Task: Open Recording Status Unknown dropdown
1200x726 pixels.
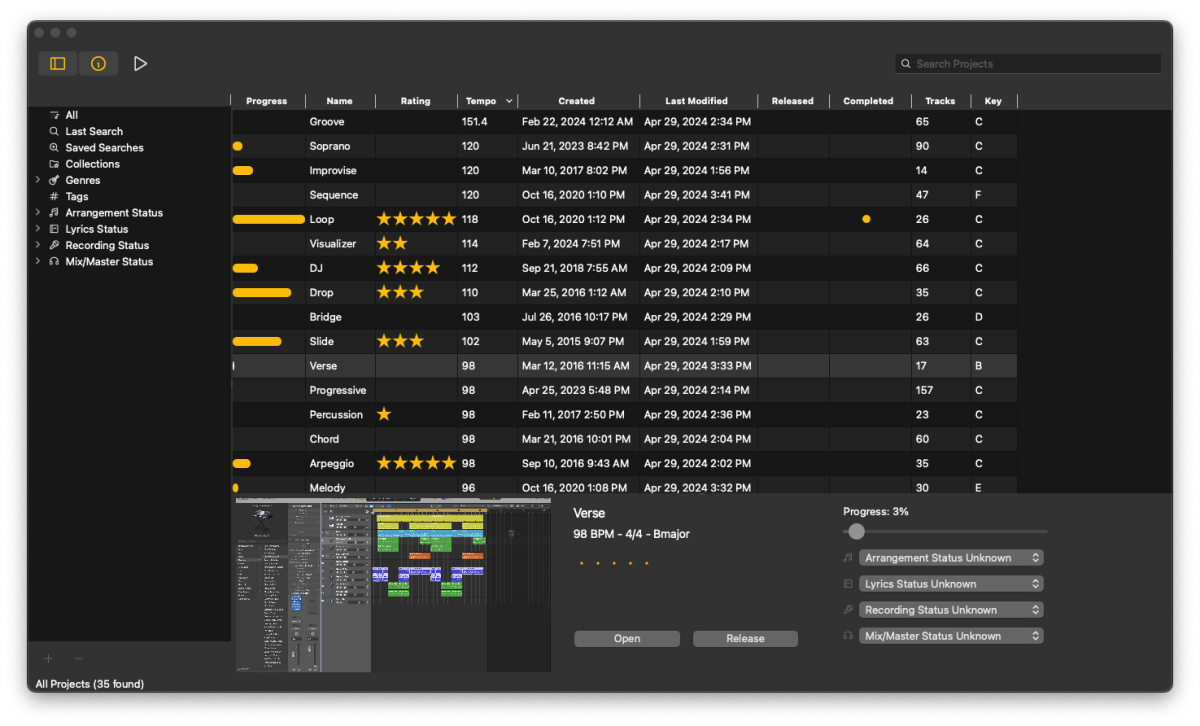Action: (x=951, y=610)
